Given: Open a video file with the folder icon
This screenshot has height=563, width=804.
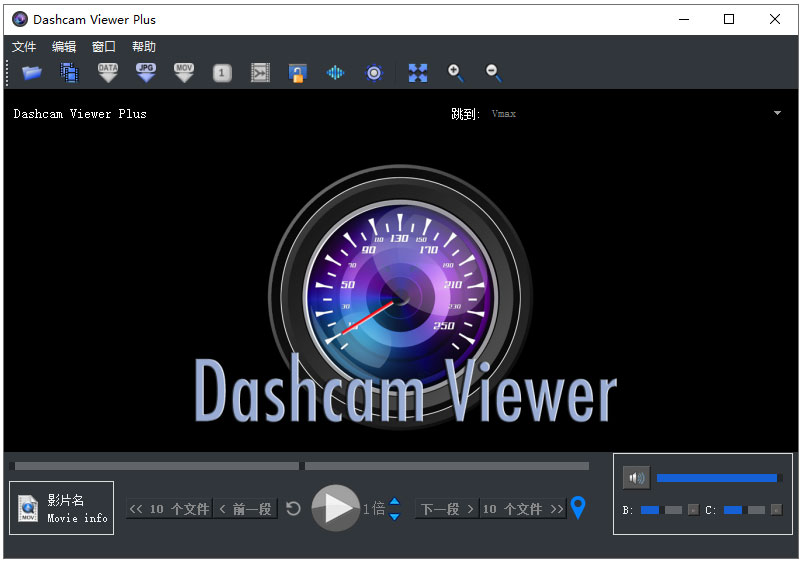Looking at the screenshot, I should (31, 73).
